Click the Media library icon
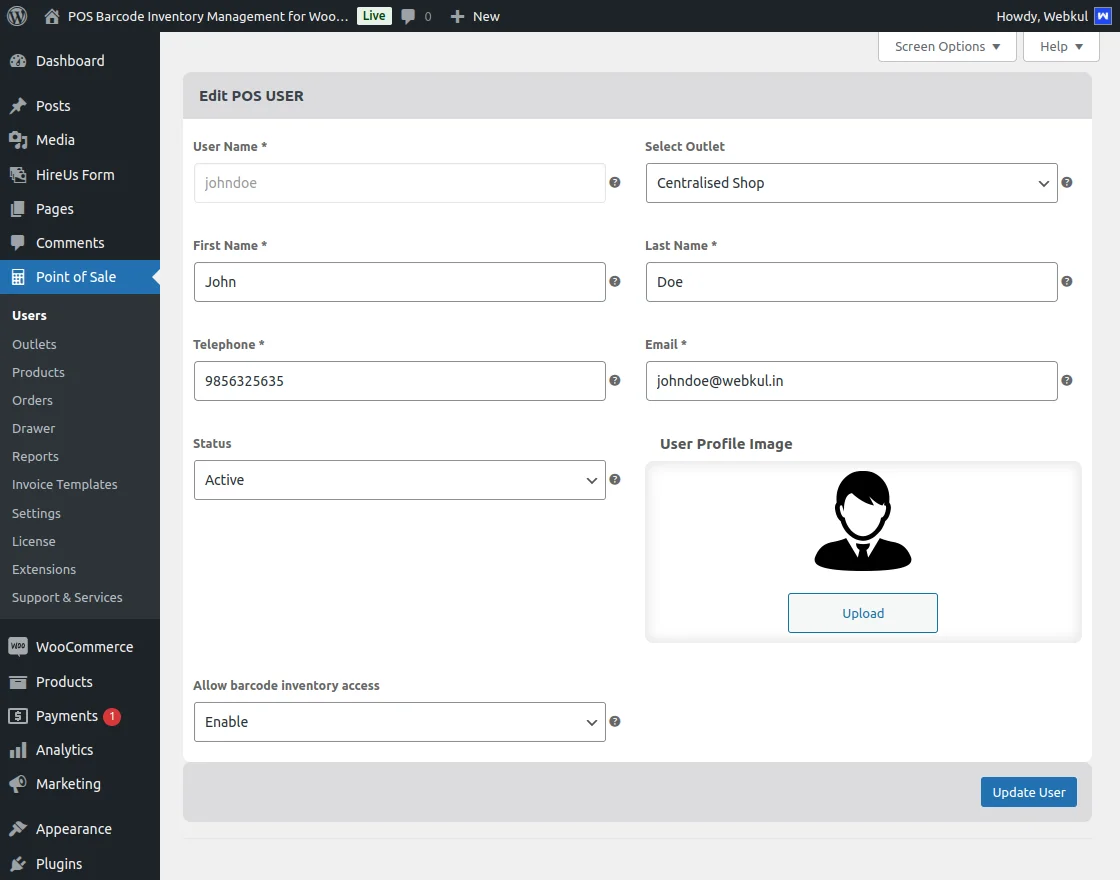 point(18,140)
